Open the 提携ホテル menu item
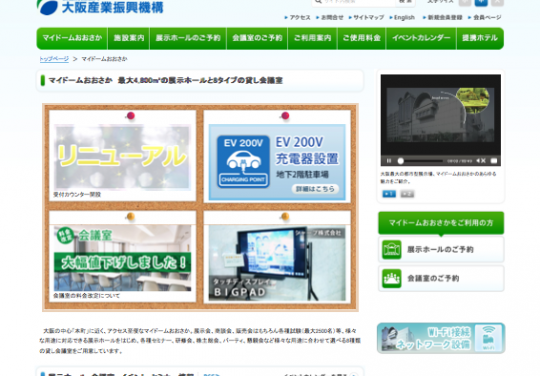 [480, 38]
